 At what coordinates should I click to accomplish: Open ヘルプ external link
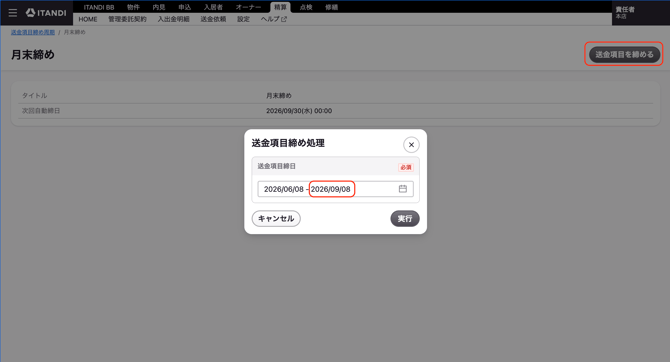pos(274,19)
